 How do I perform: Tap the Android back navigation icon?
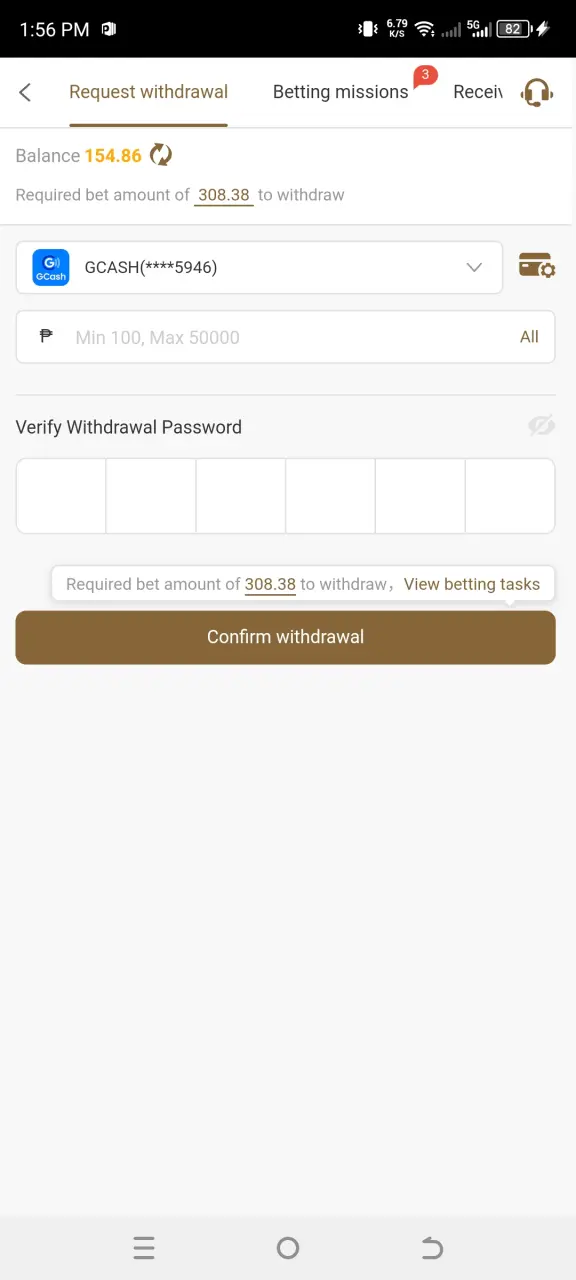[x=432, y=1247]
